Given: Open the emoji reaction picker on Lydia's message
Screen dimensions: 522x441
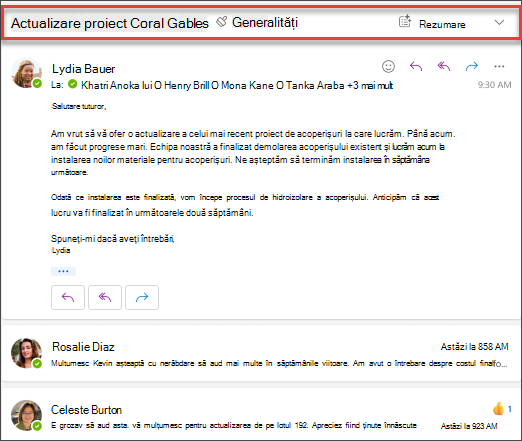Looking at the screenshot, I should tap(388, 66).
